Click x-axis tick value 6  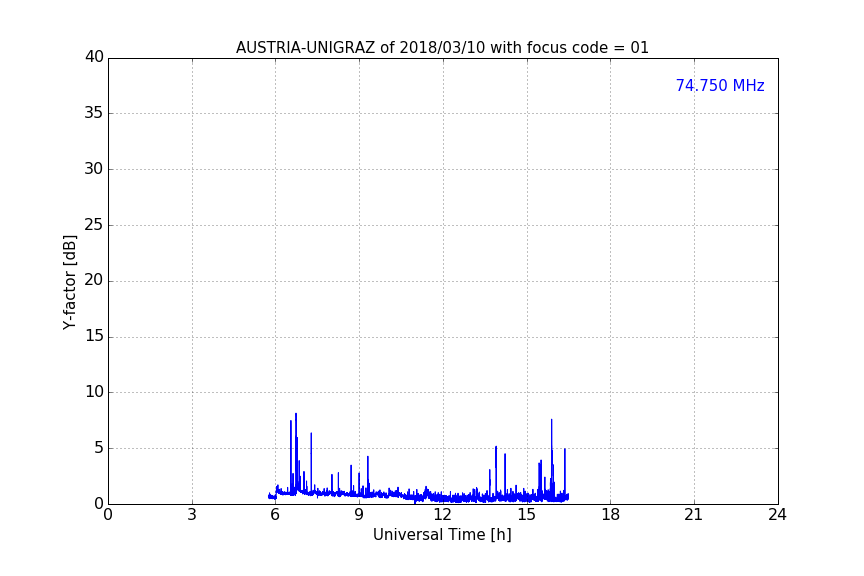pyautogui.click(x=275, y=515)
